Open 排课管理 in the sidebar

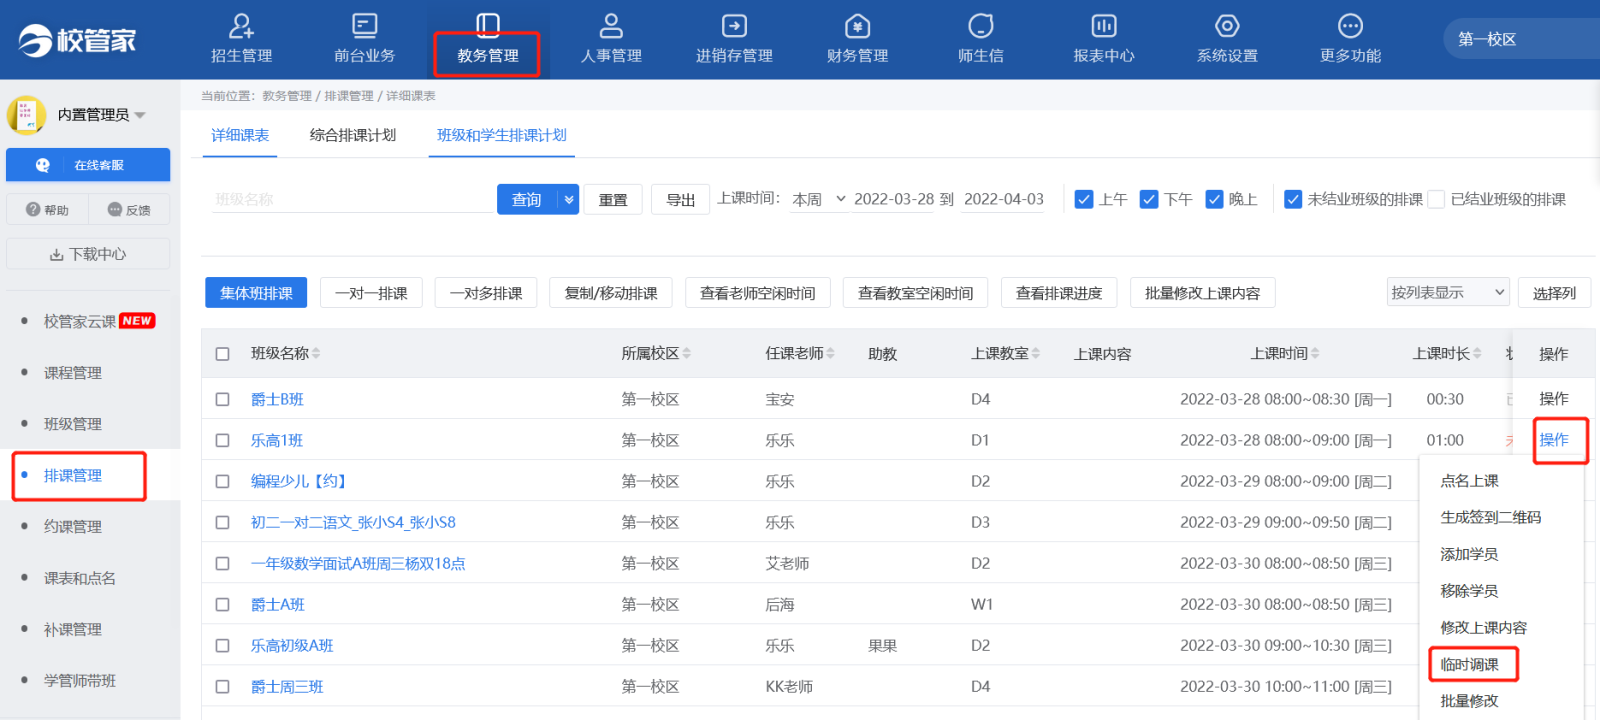[x=73, y=475]
